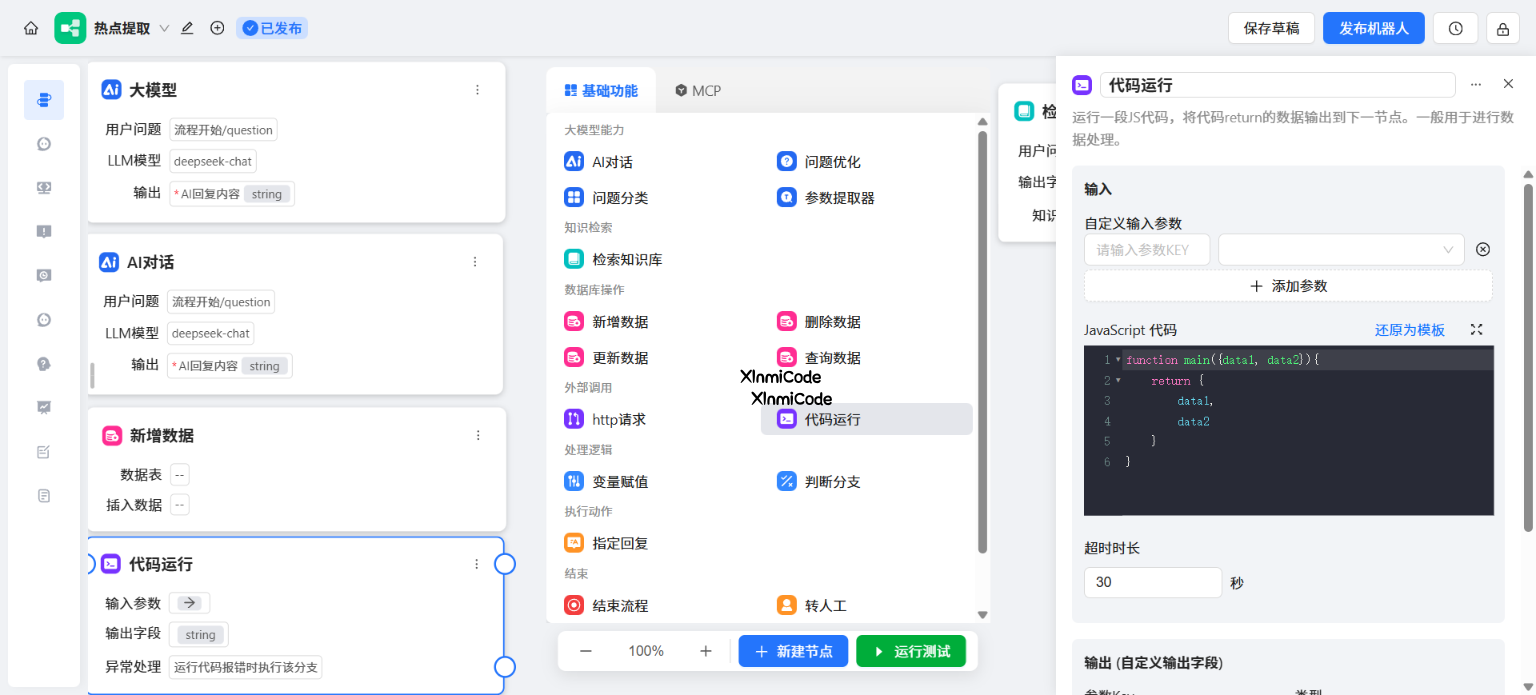Click the 转人工 node icon

coord(787,604)
